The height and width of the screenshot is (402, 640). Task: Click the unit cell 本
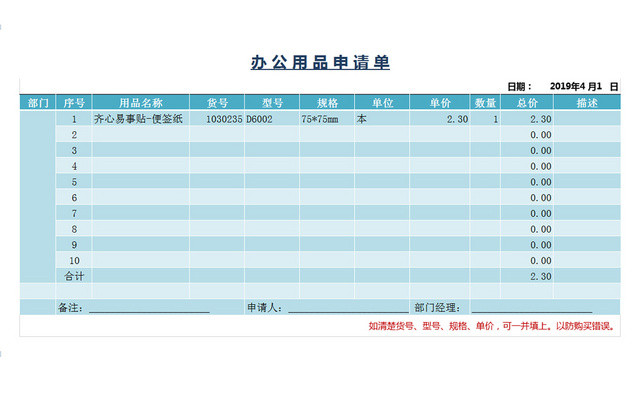382,119
